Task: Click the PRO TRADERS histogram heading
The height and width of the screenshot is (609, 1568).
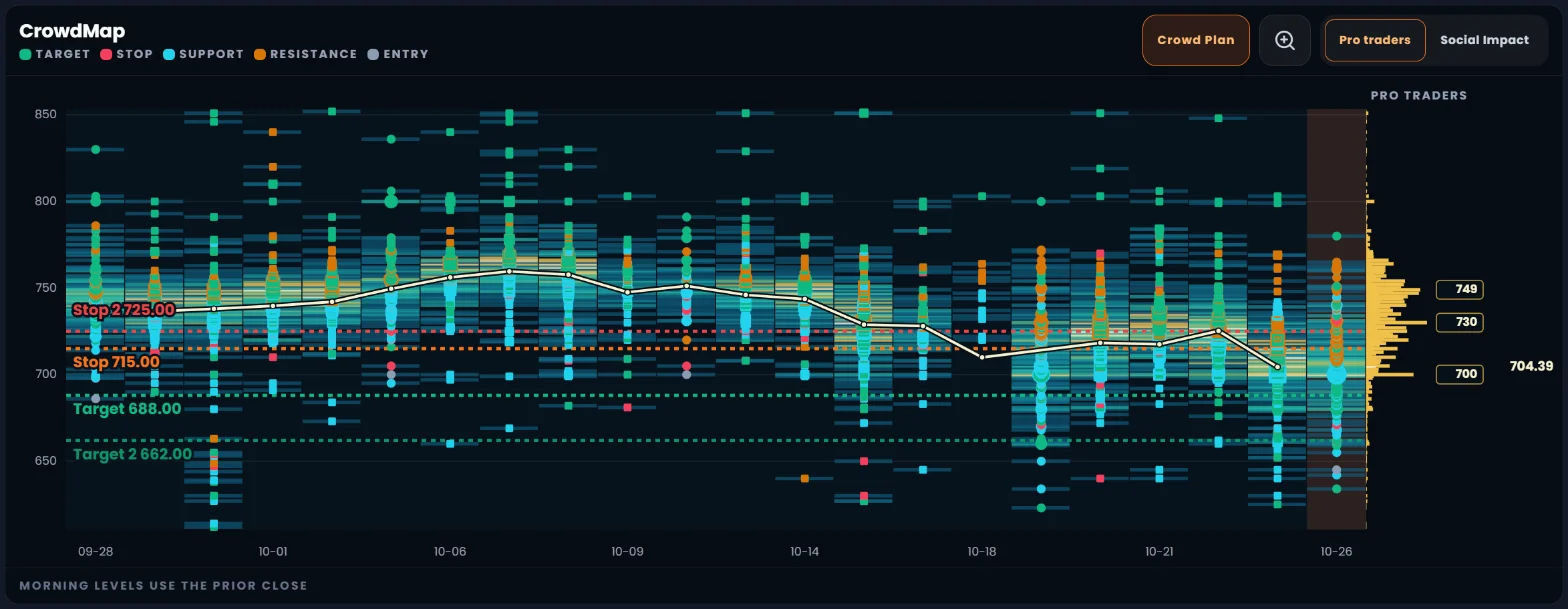Action: click(x=1418, y=95)
